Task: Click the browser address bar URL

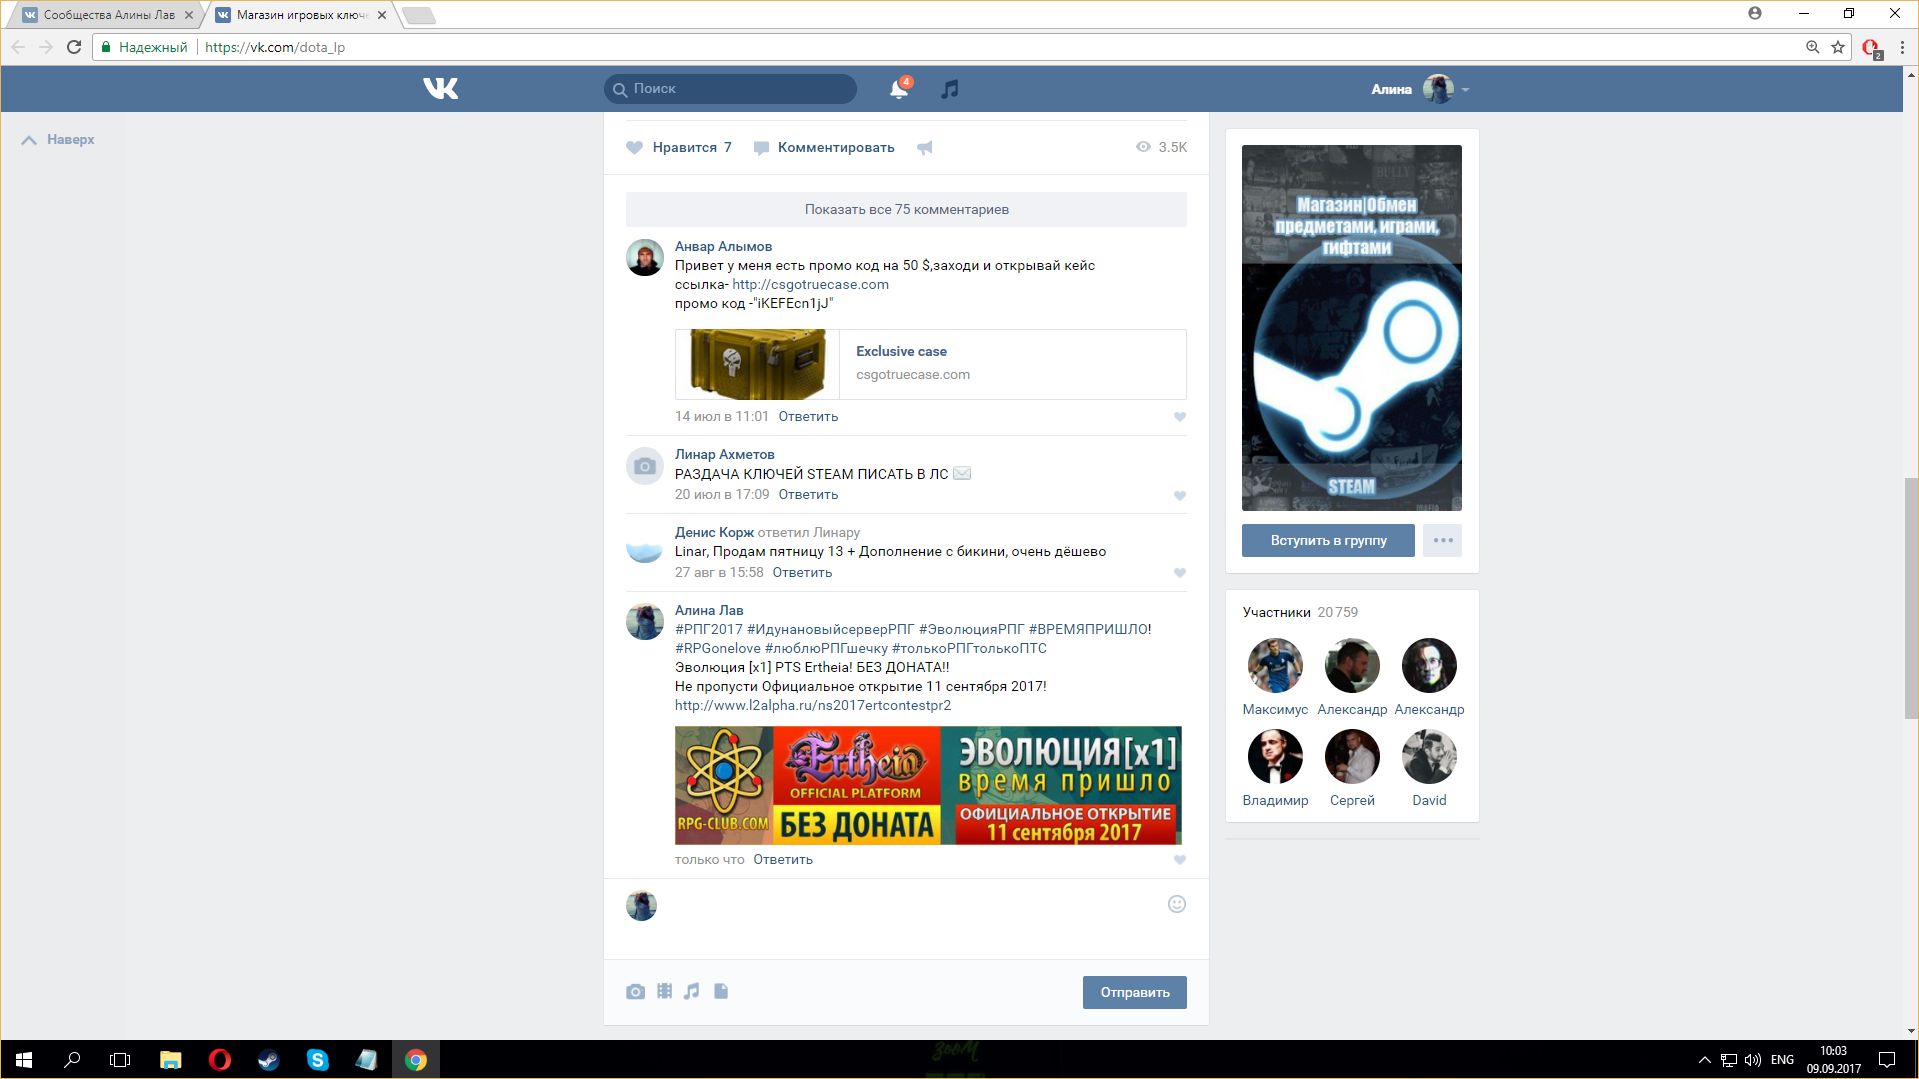Action: [275, 47]
